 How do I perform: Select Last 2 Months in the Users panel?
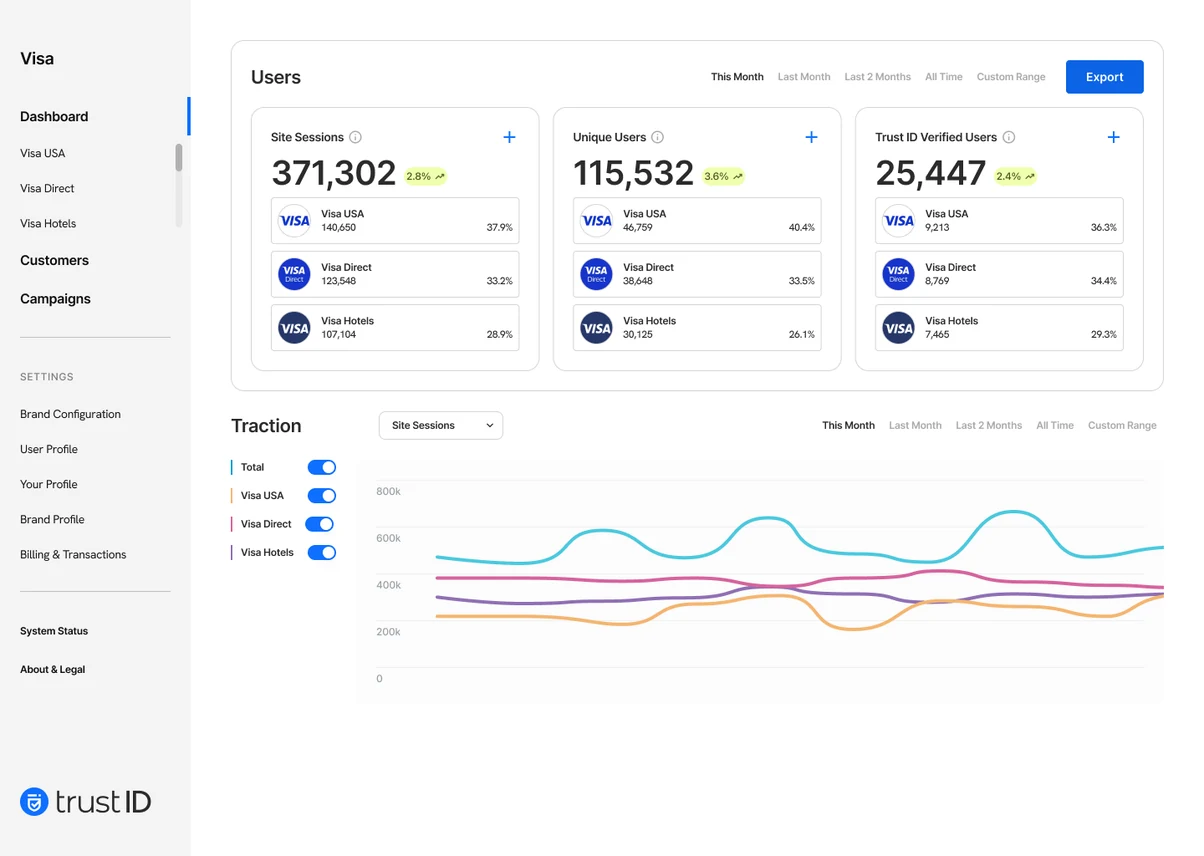pyautogui.click(x=877, y=77)
